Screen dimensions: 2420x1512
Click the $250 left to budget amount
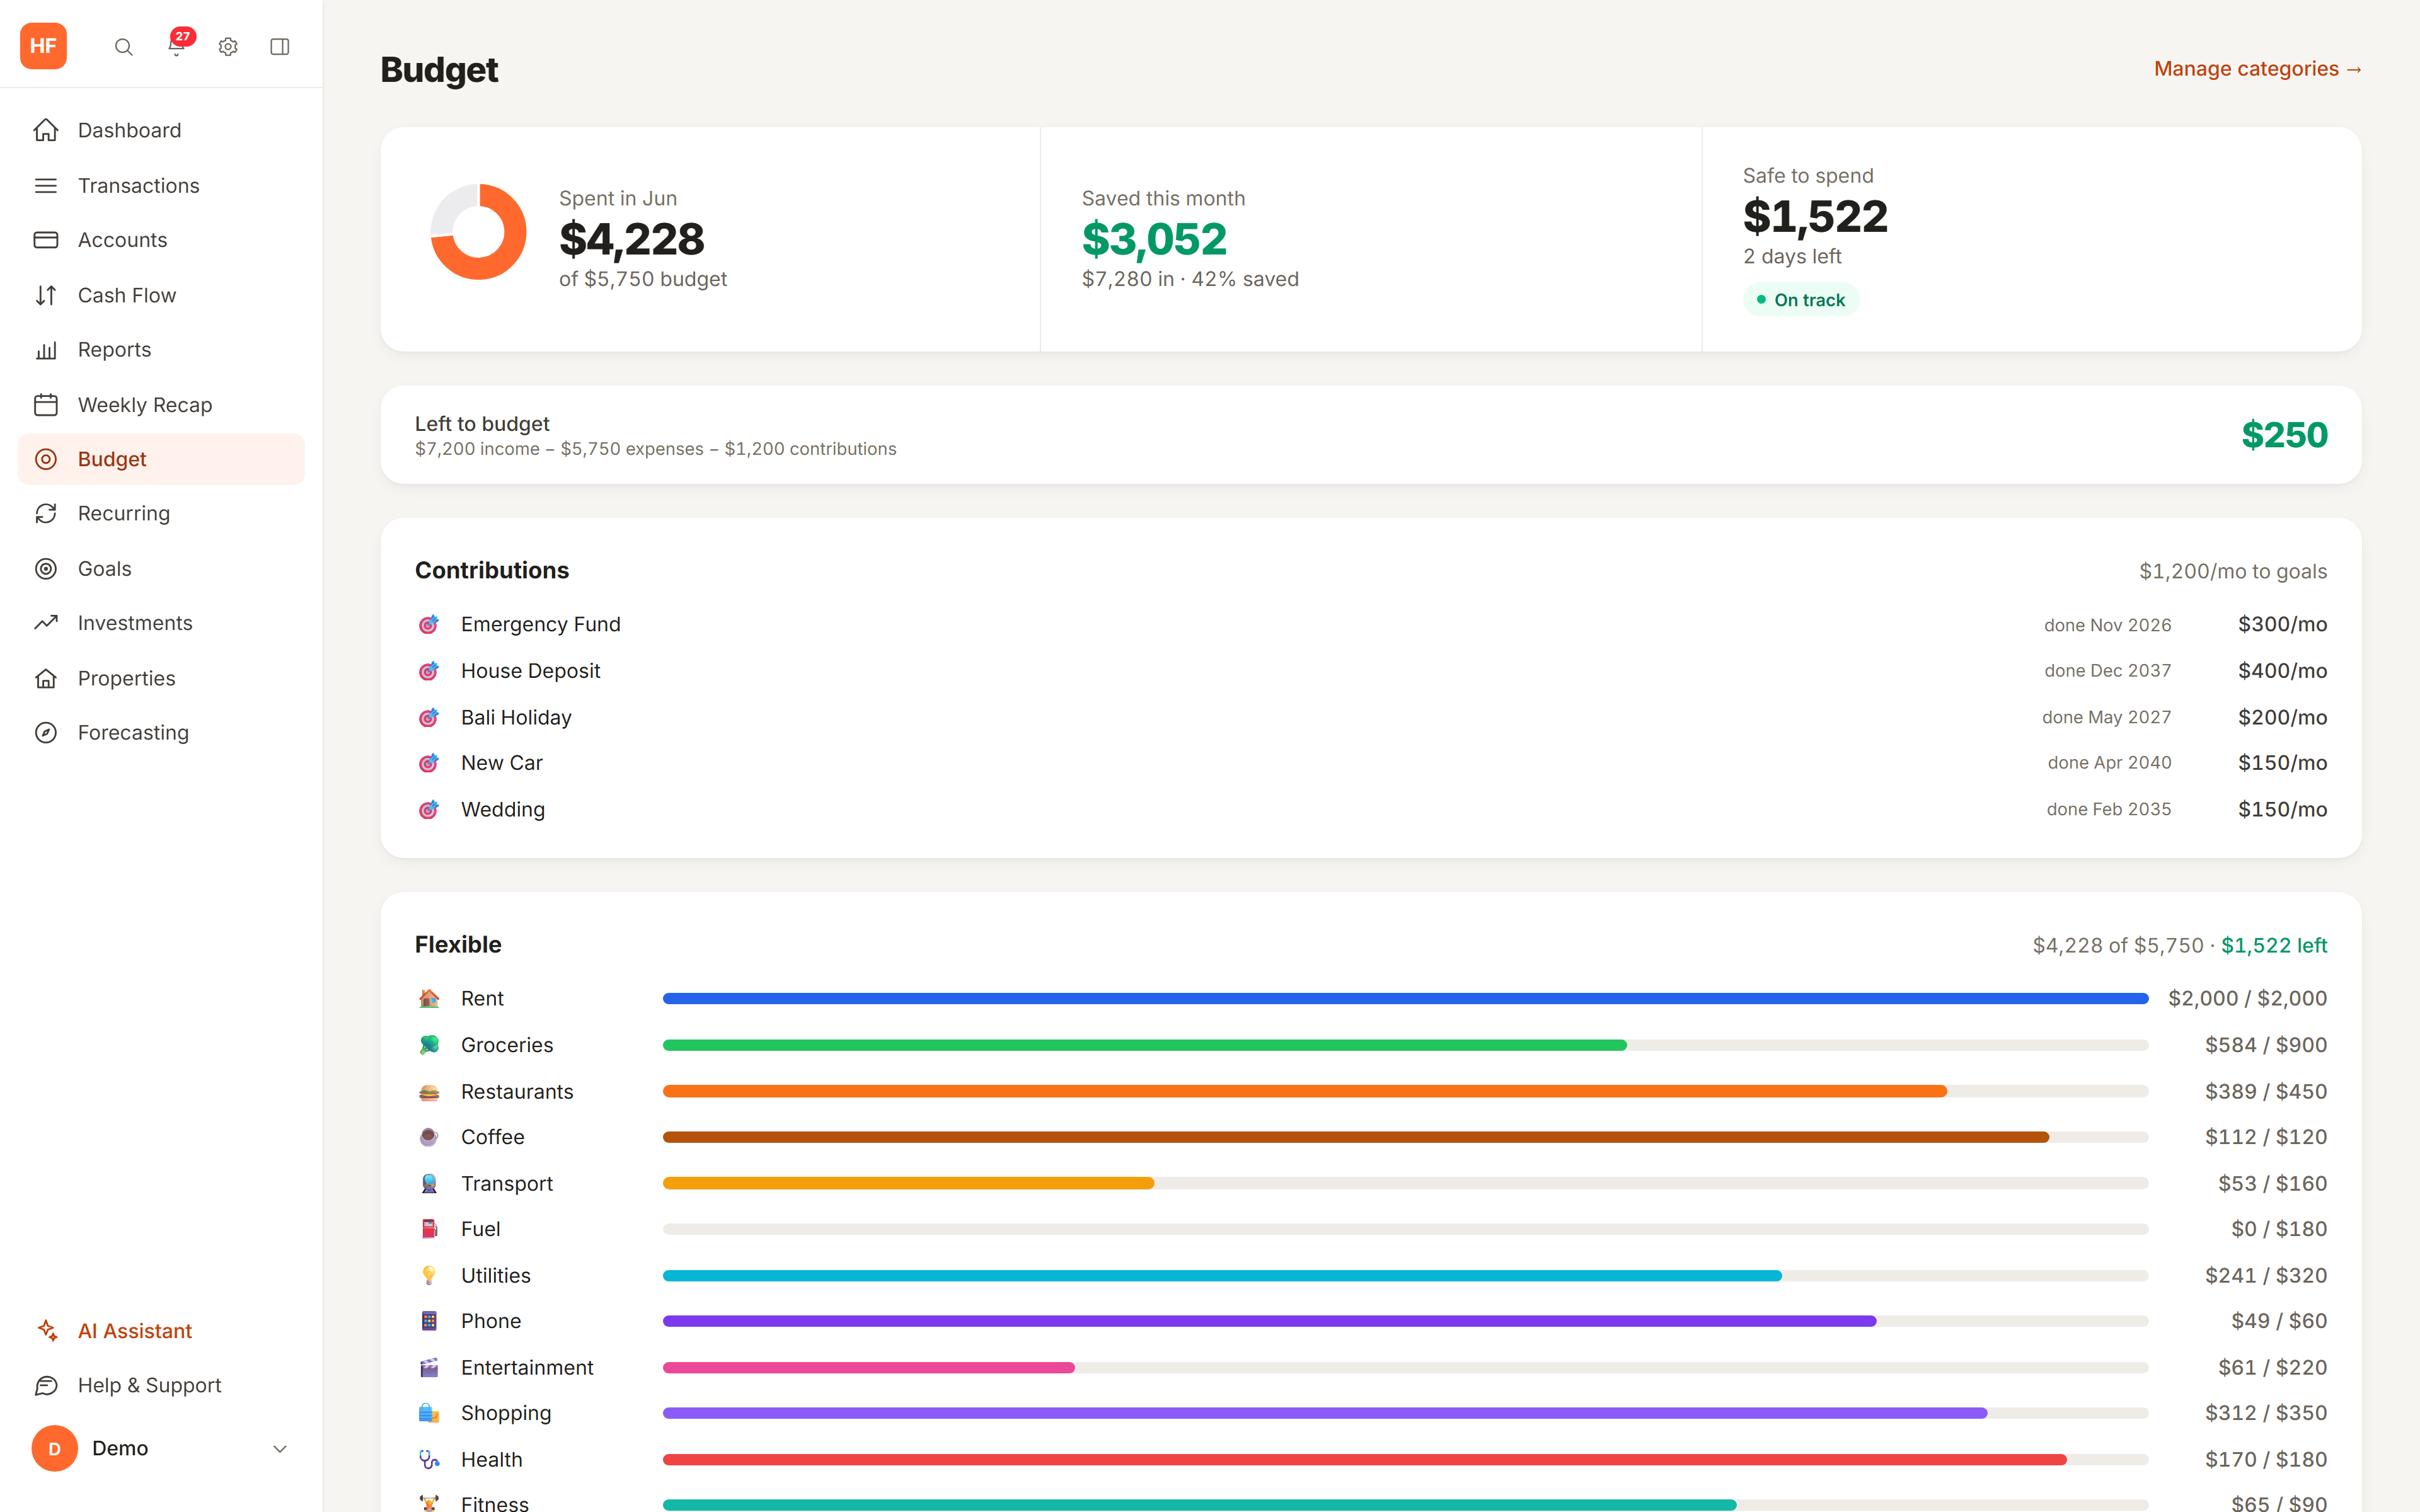[2284, 435]
